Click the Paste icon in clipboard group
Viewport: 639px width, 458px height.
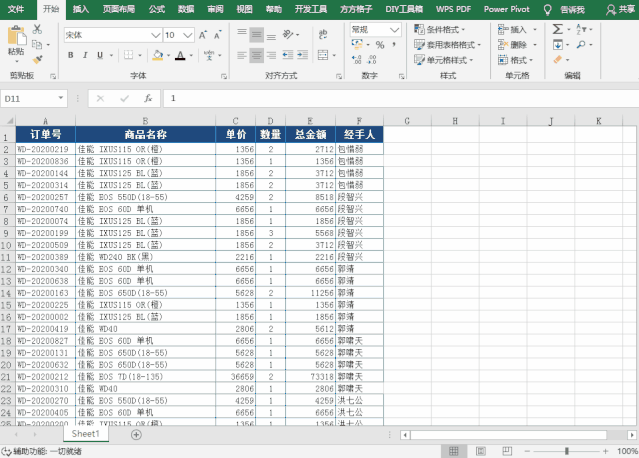tap(16, 36)
